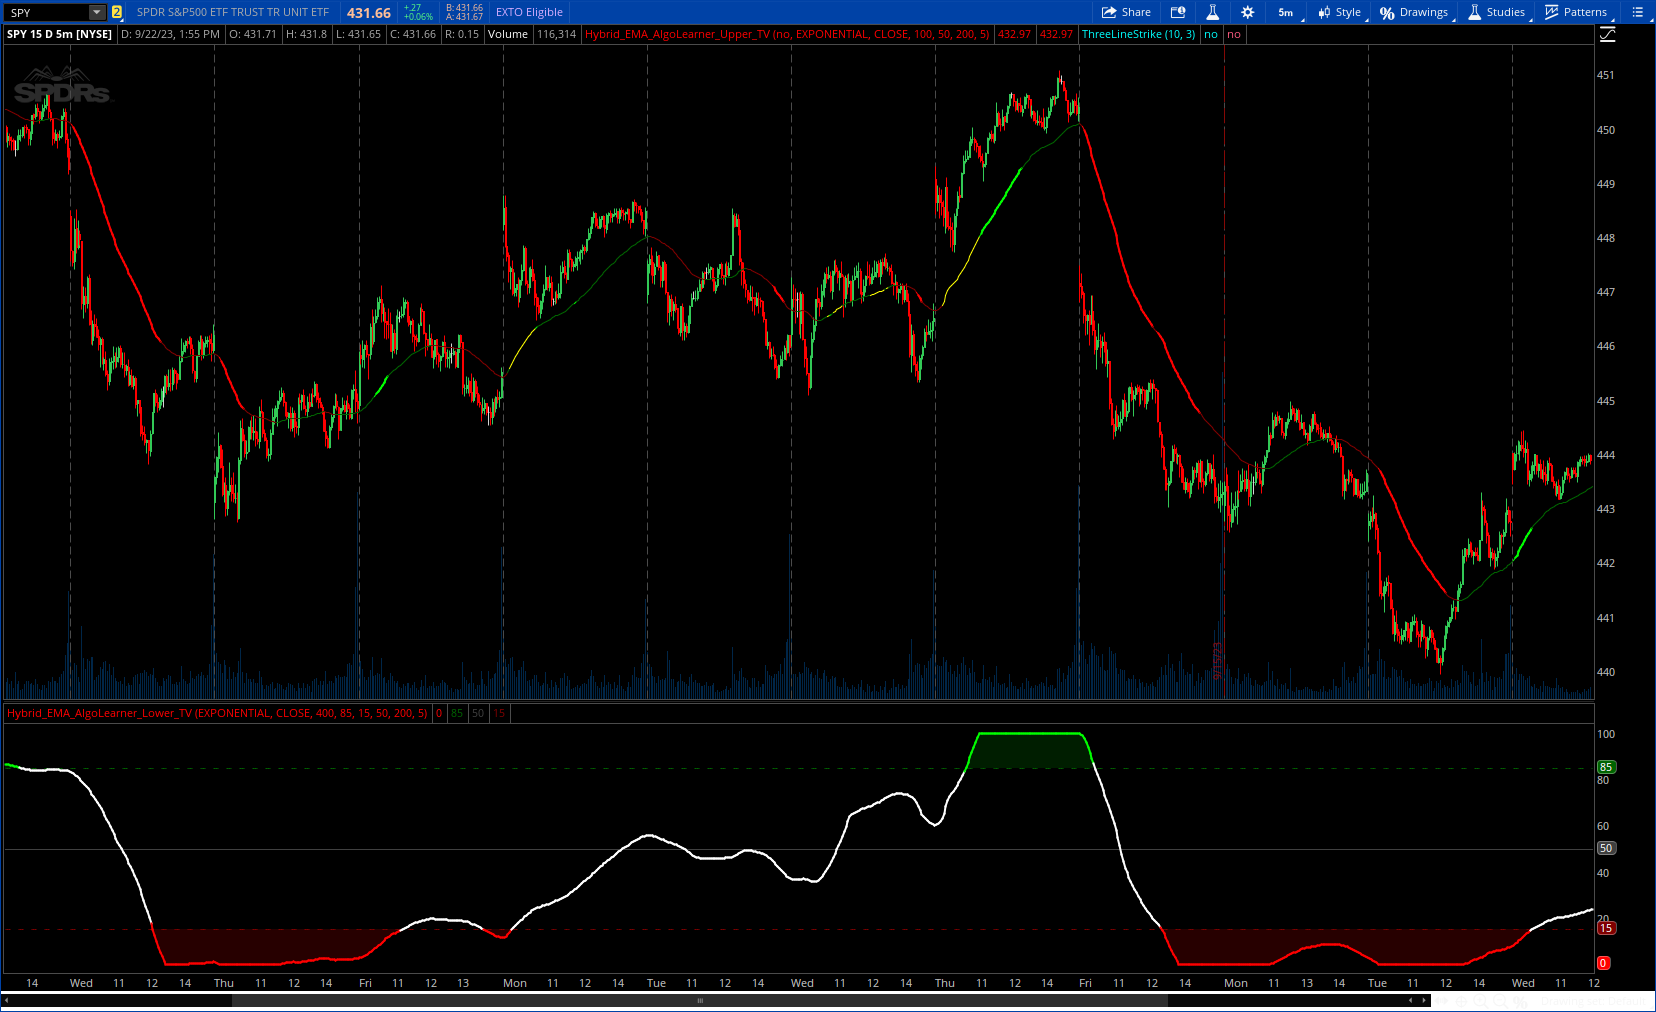
Task: Click the 50 value in lower study header
Action: coord(478,713)
